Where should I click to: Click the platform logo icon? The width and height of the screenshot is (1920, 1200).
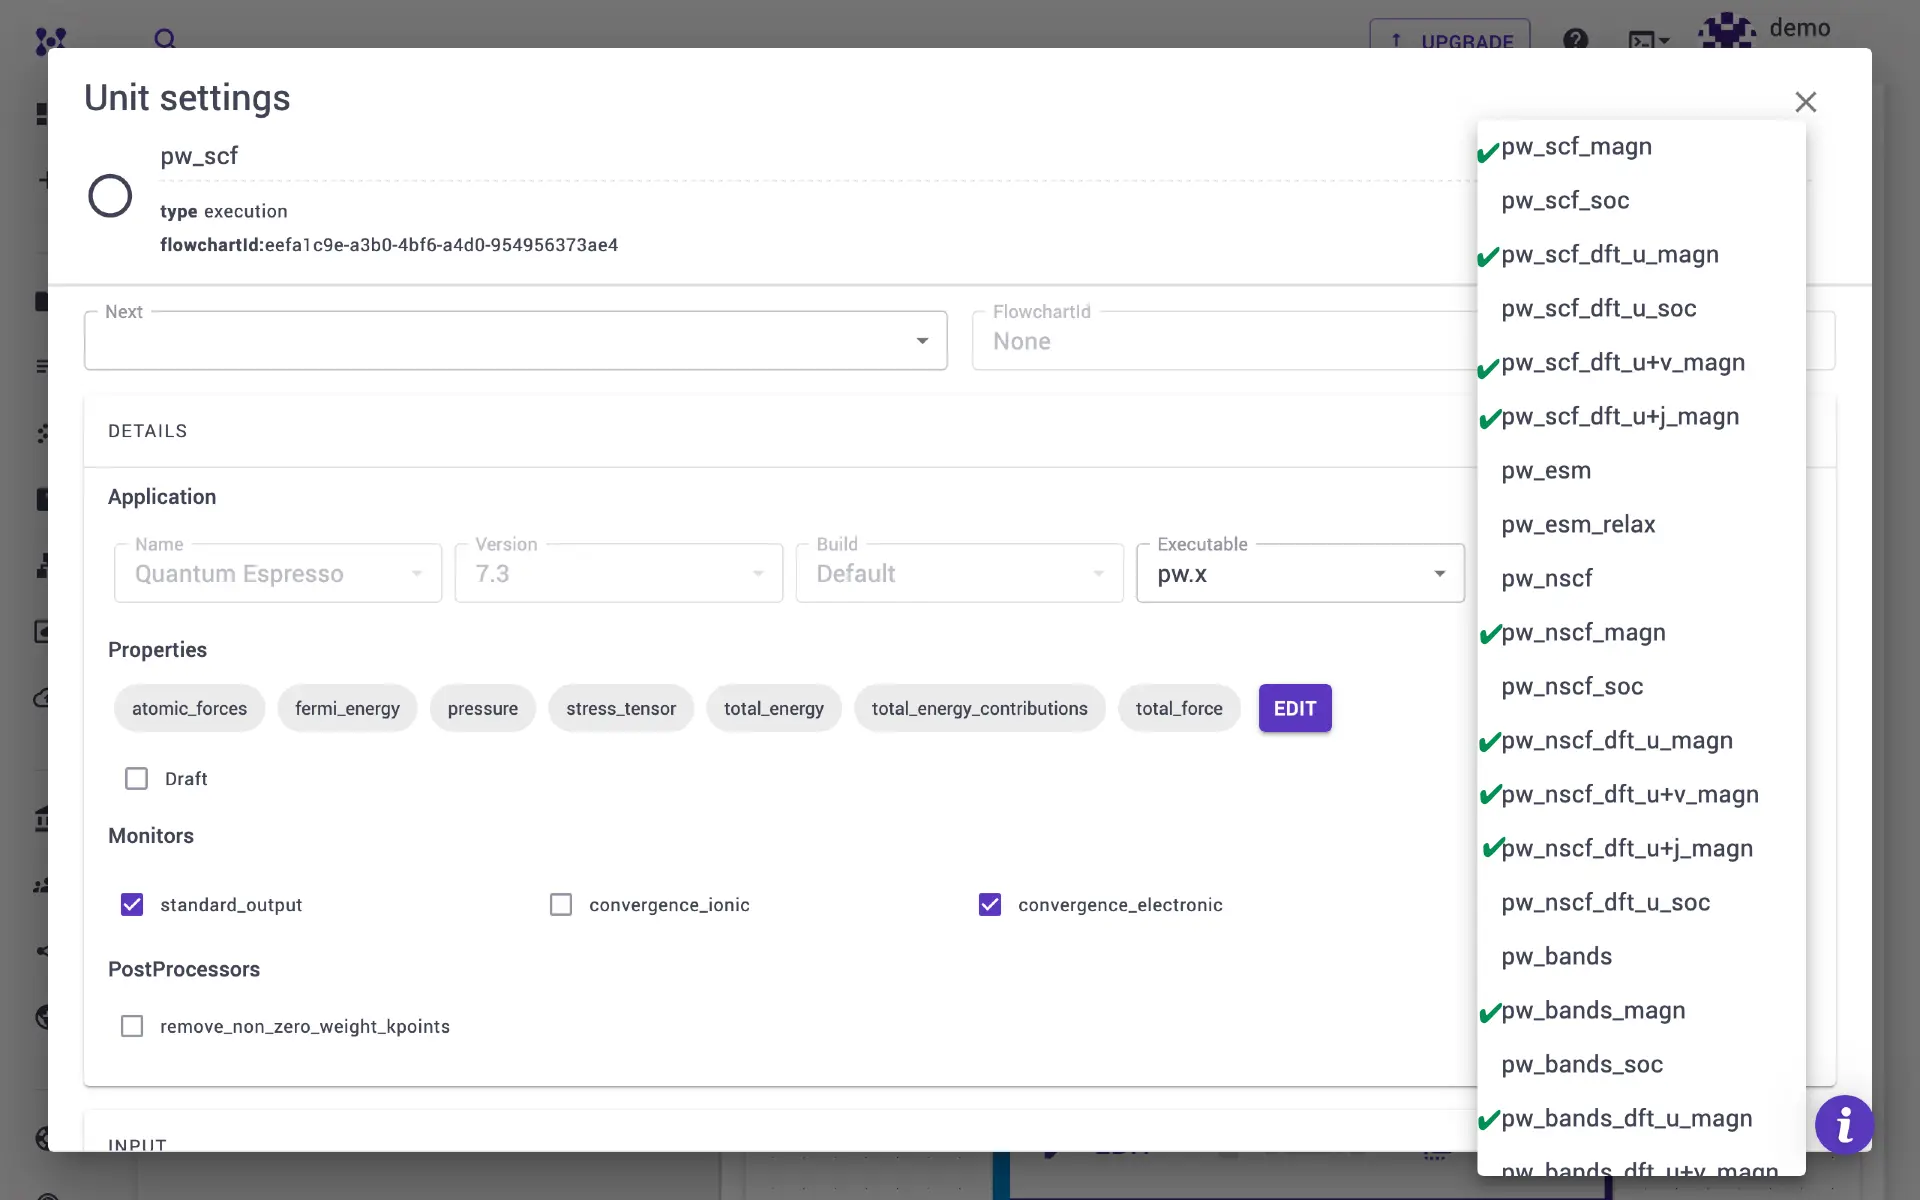click(50, 40)
